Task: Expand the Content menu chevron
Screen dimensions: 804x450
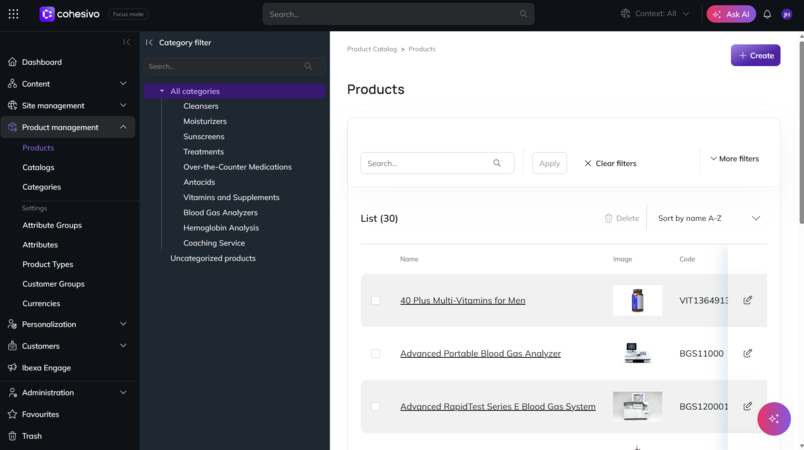Action: 123,84
